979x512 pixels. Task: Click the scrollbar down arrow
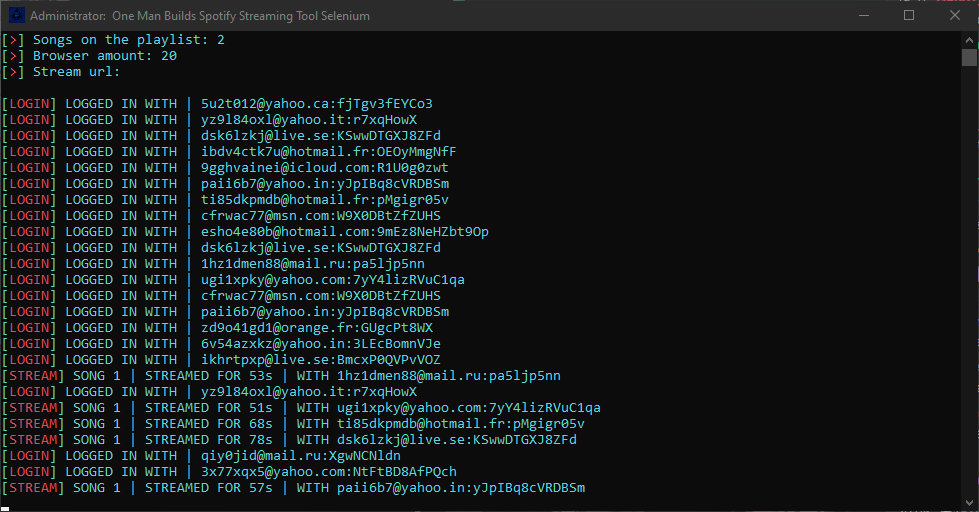click(970, 502)
